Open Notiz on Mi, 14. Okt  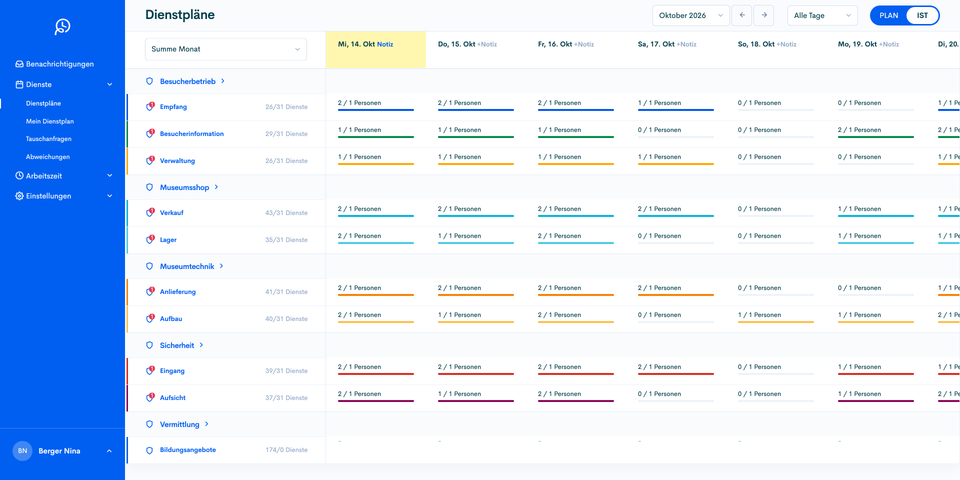point(385,44)
